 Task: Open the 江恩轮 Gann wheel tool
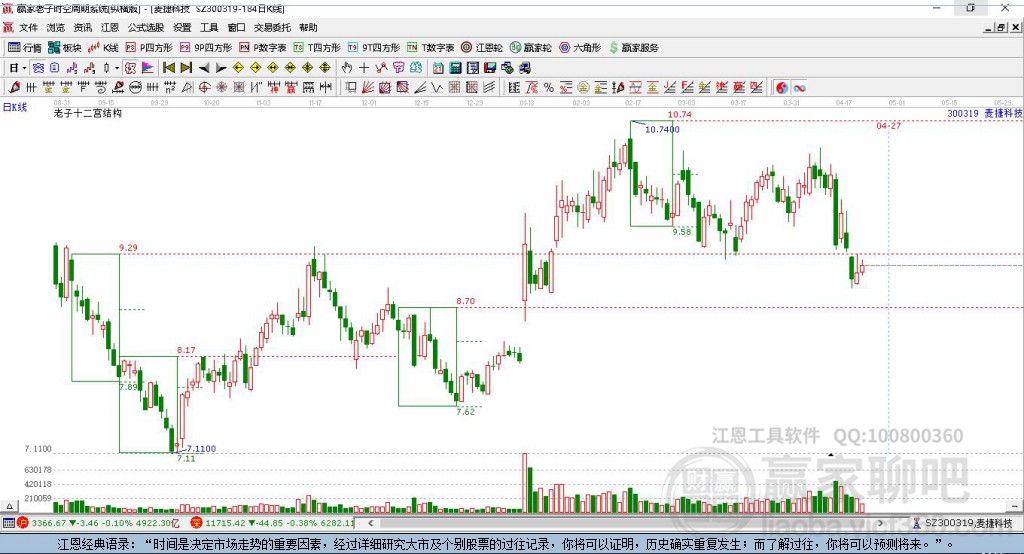[482, 48]
